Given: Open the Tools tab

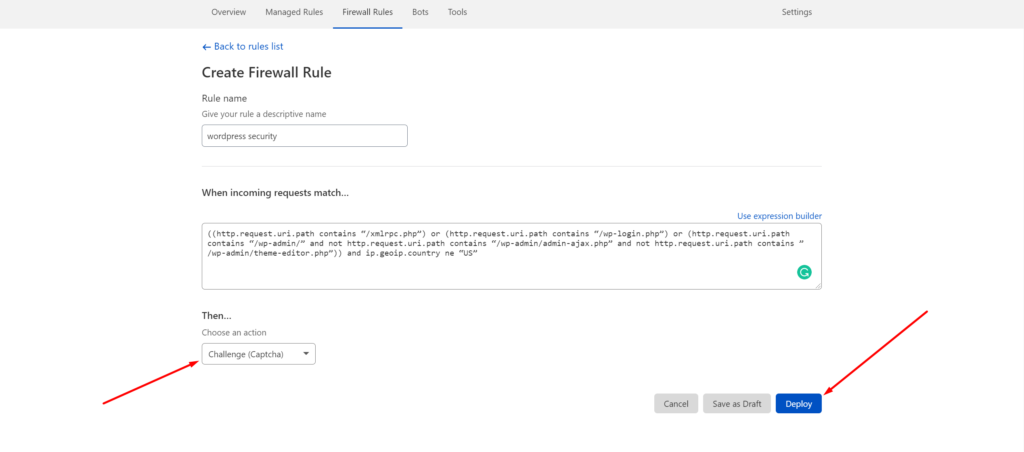Looking at the screenshot, I should click(457, 12).
